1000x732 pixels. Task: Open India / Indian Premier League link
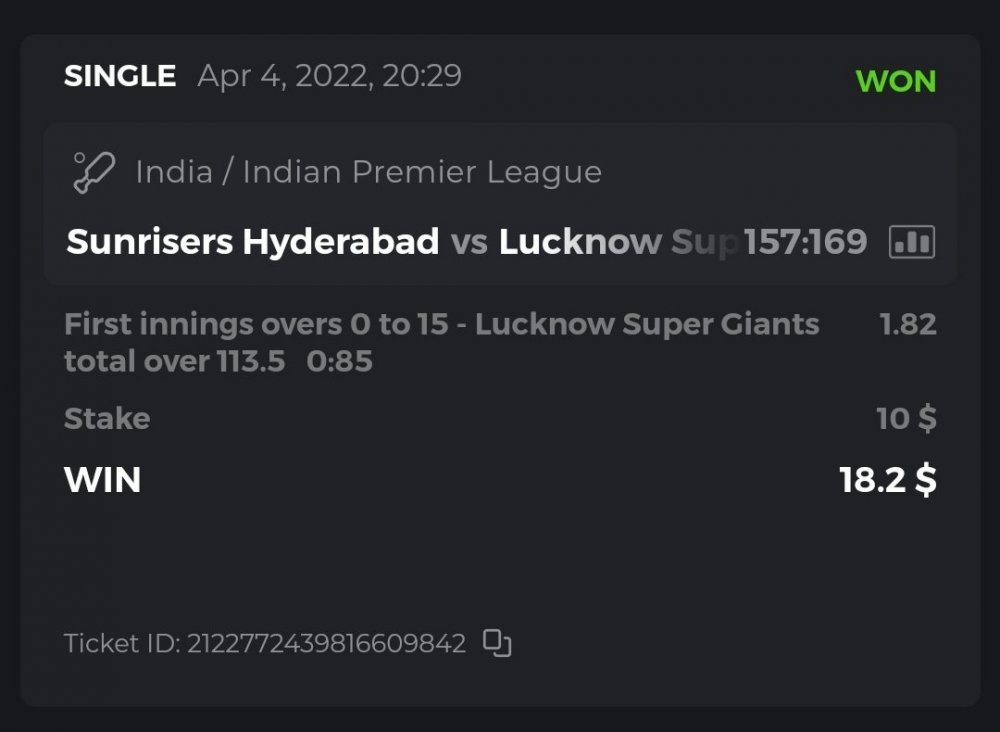368,172
